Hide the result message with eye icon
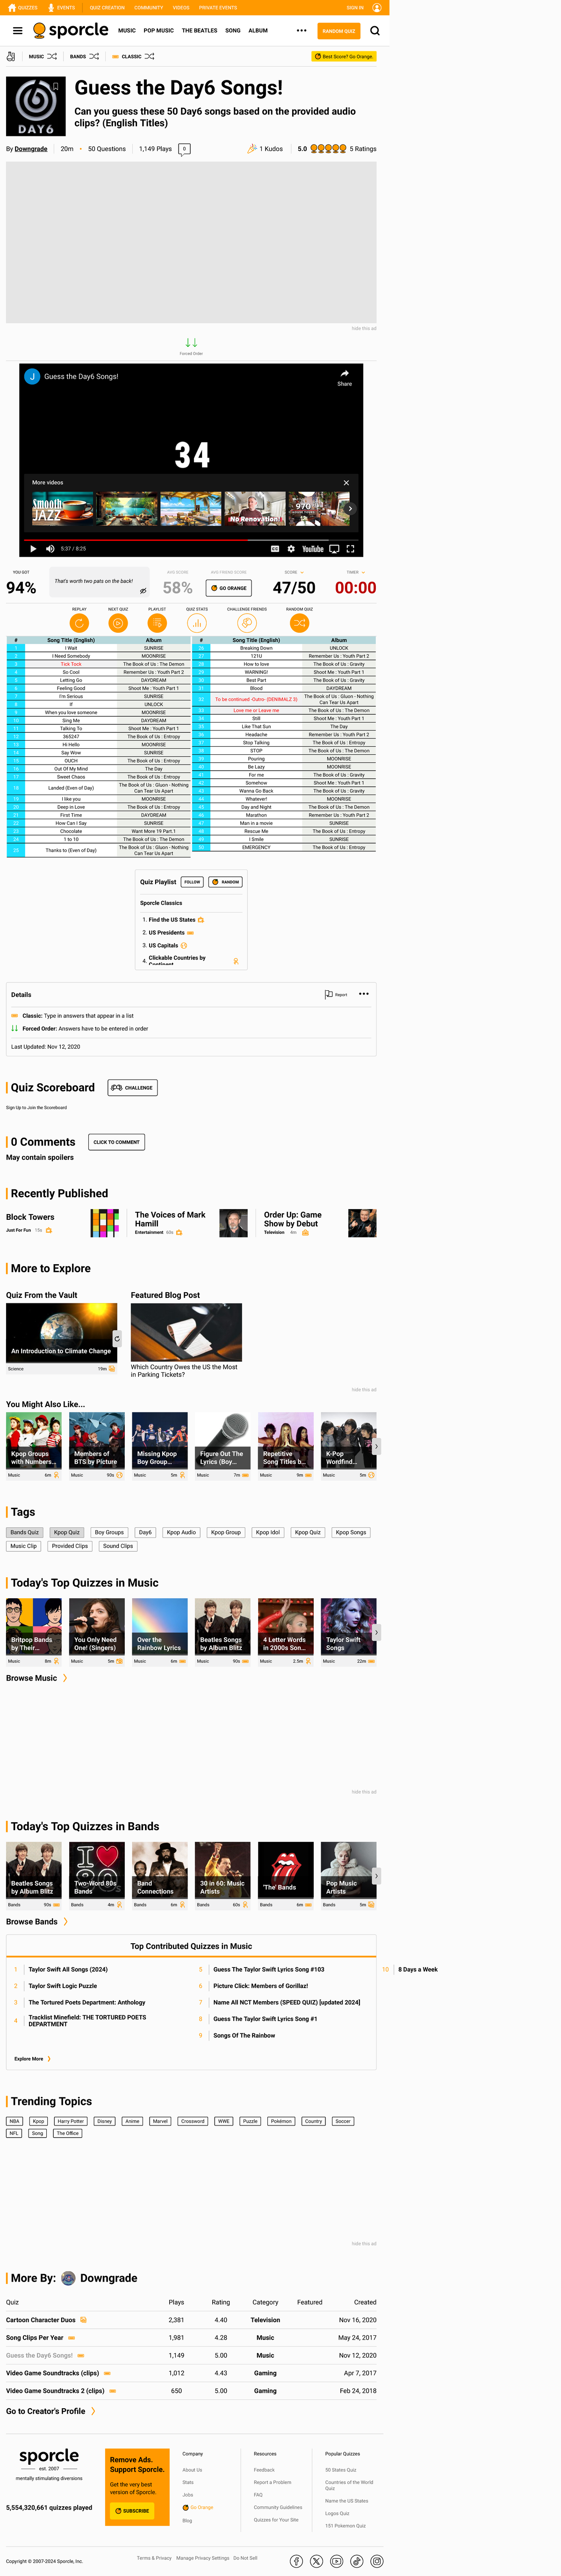Image resolution: width=561 pixels, height=2576 pixels. tap(143, 591)
